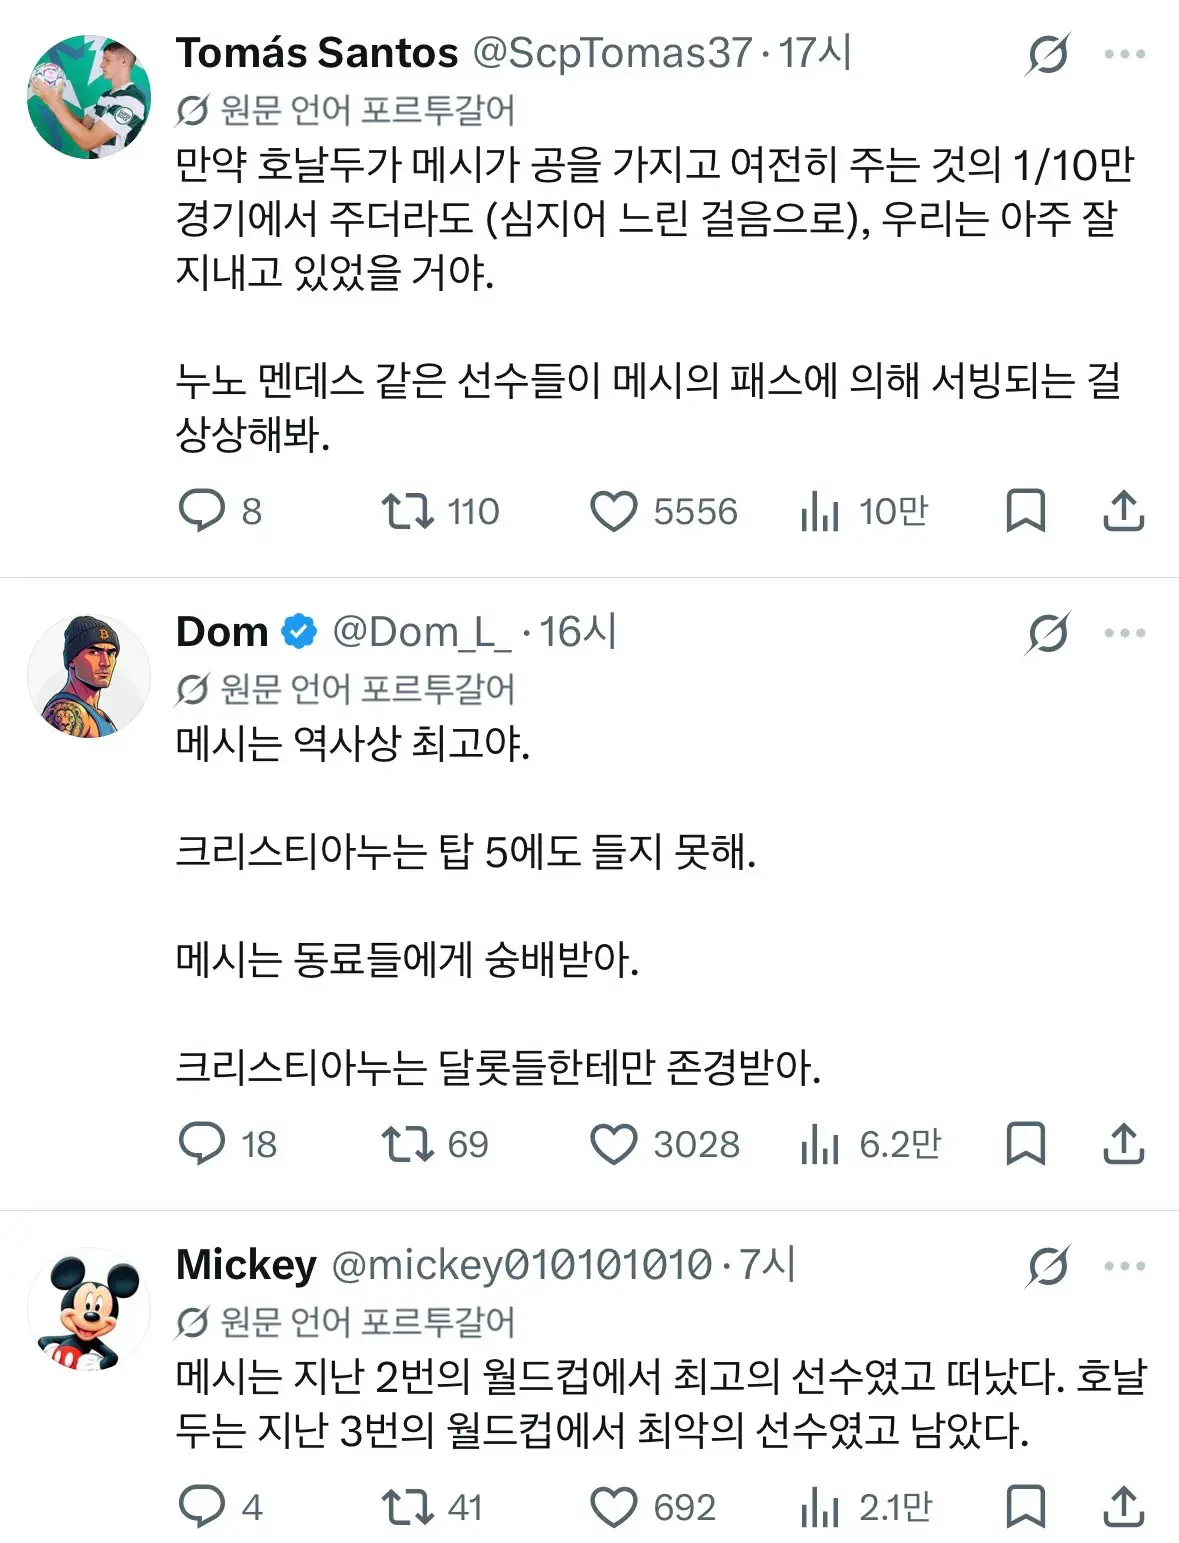
Task: Toggle translation icon on Dom's tweet
Action: (x=1047, y=633)
